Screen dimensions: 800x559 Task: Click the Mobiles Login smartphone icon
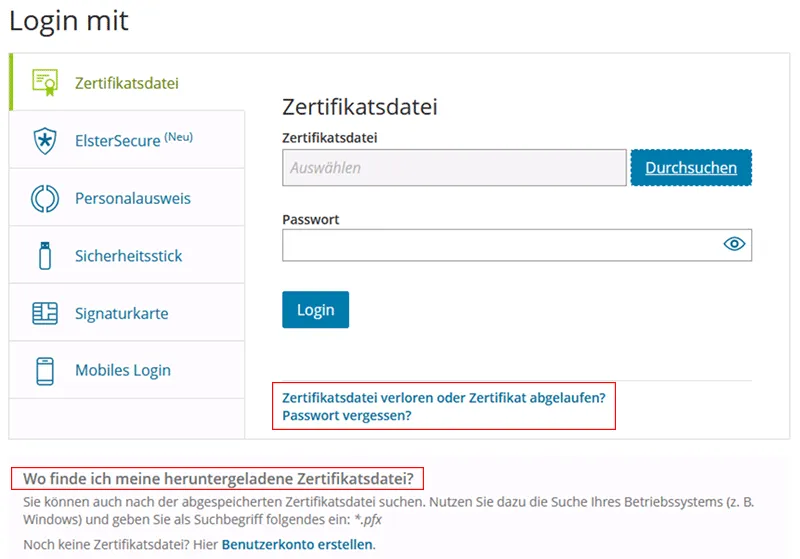(x=45, y=370)
